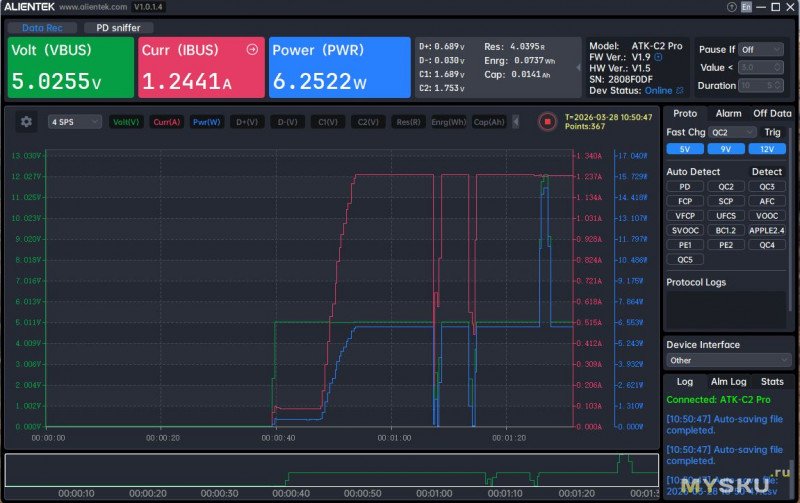Click the Pause If Value input field
The height and width of the screenshot is (503, 800).
tap(760, 67)
